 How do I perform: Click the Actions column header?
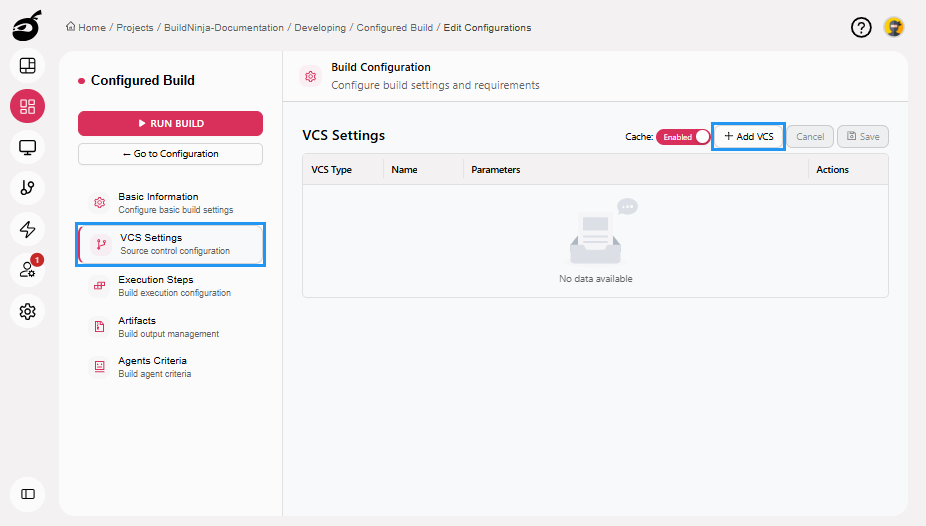[x=832, y=169]
